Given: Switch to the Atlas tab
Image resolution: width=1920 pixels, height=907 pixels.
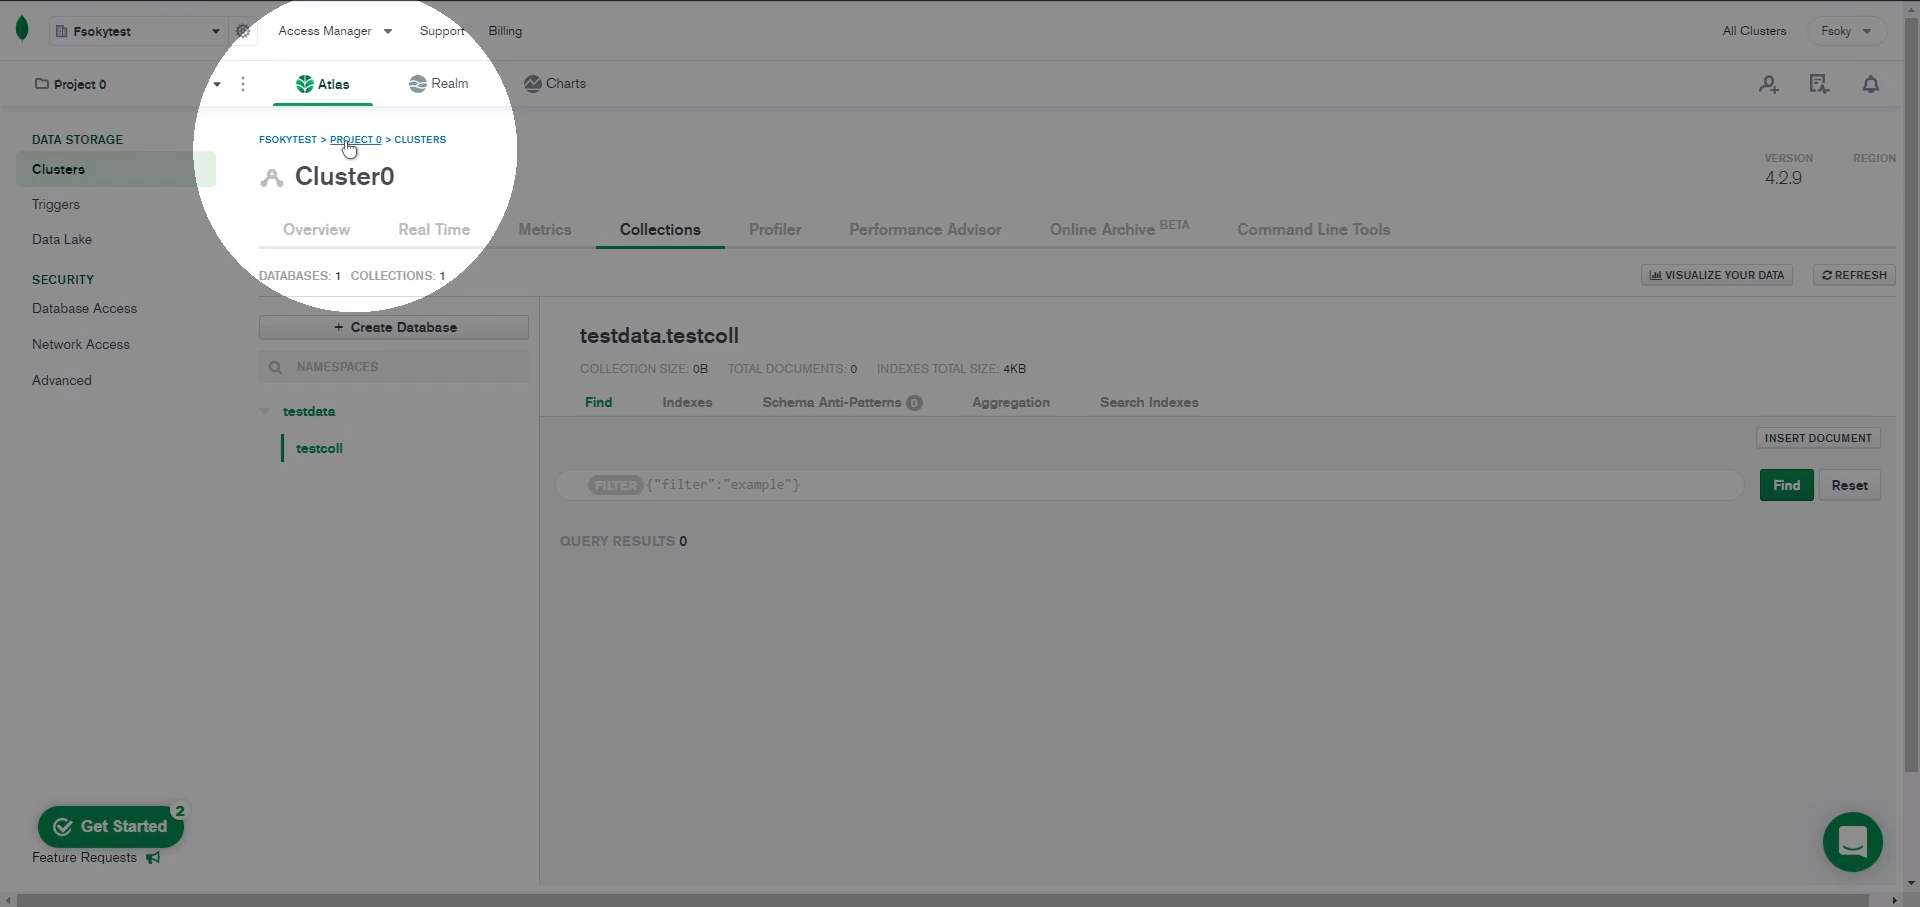Looking at the screenshot, I should [323, 84].
